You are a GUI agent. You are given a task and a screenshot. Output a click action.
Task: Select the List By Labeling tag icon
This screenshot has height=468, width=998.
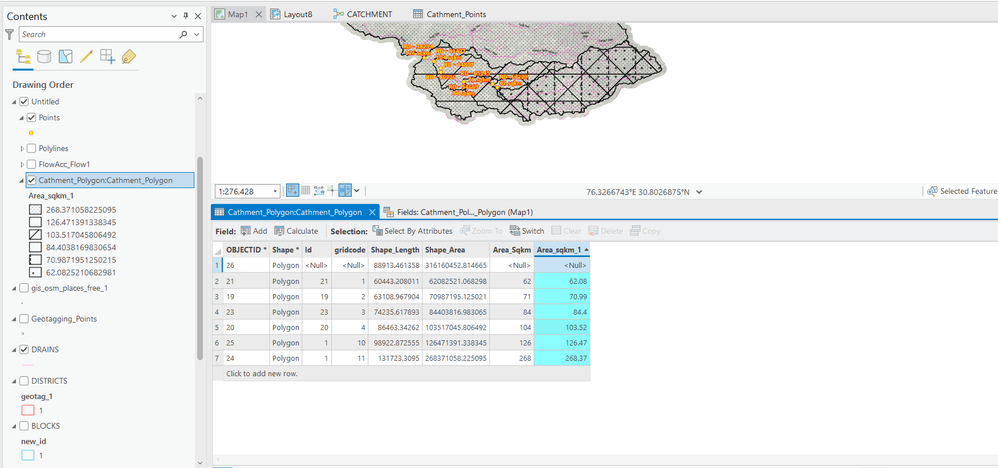pyautogui.click(x=128, y=57)
